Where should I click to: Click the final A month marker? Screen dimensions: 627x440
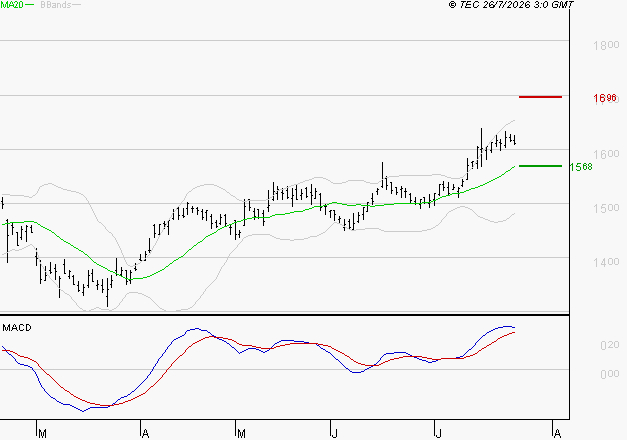coord(557,433)
